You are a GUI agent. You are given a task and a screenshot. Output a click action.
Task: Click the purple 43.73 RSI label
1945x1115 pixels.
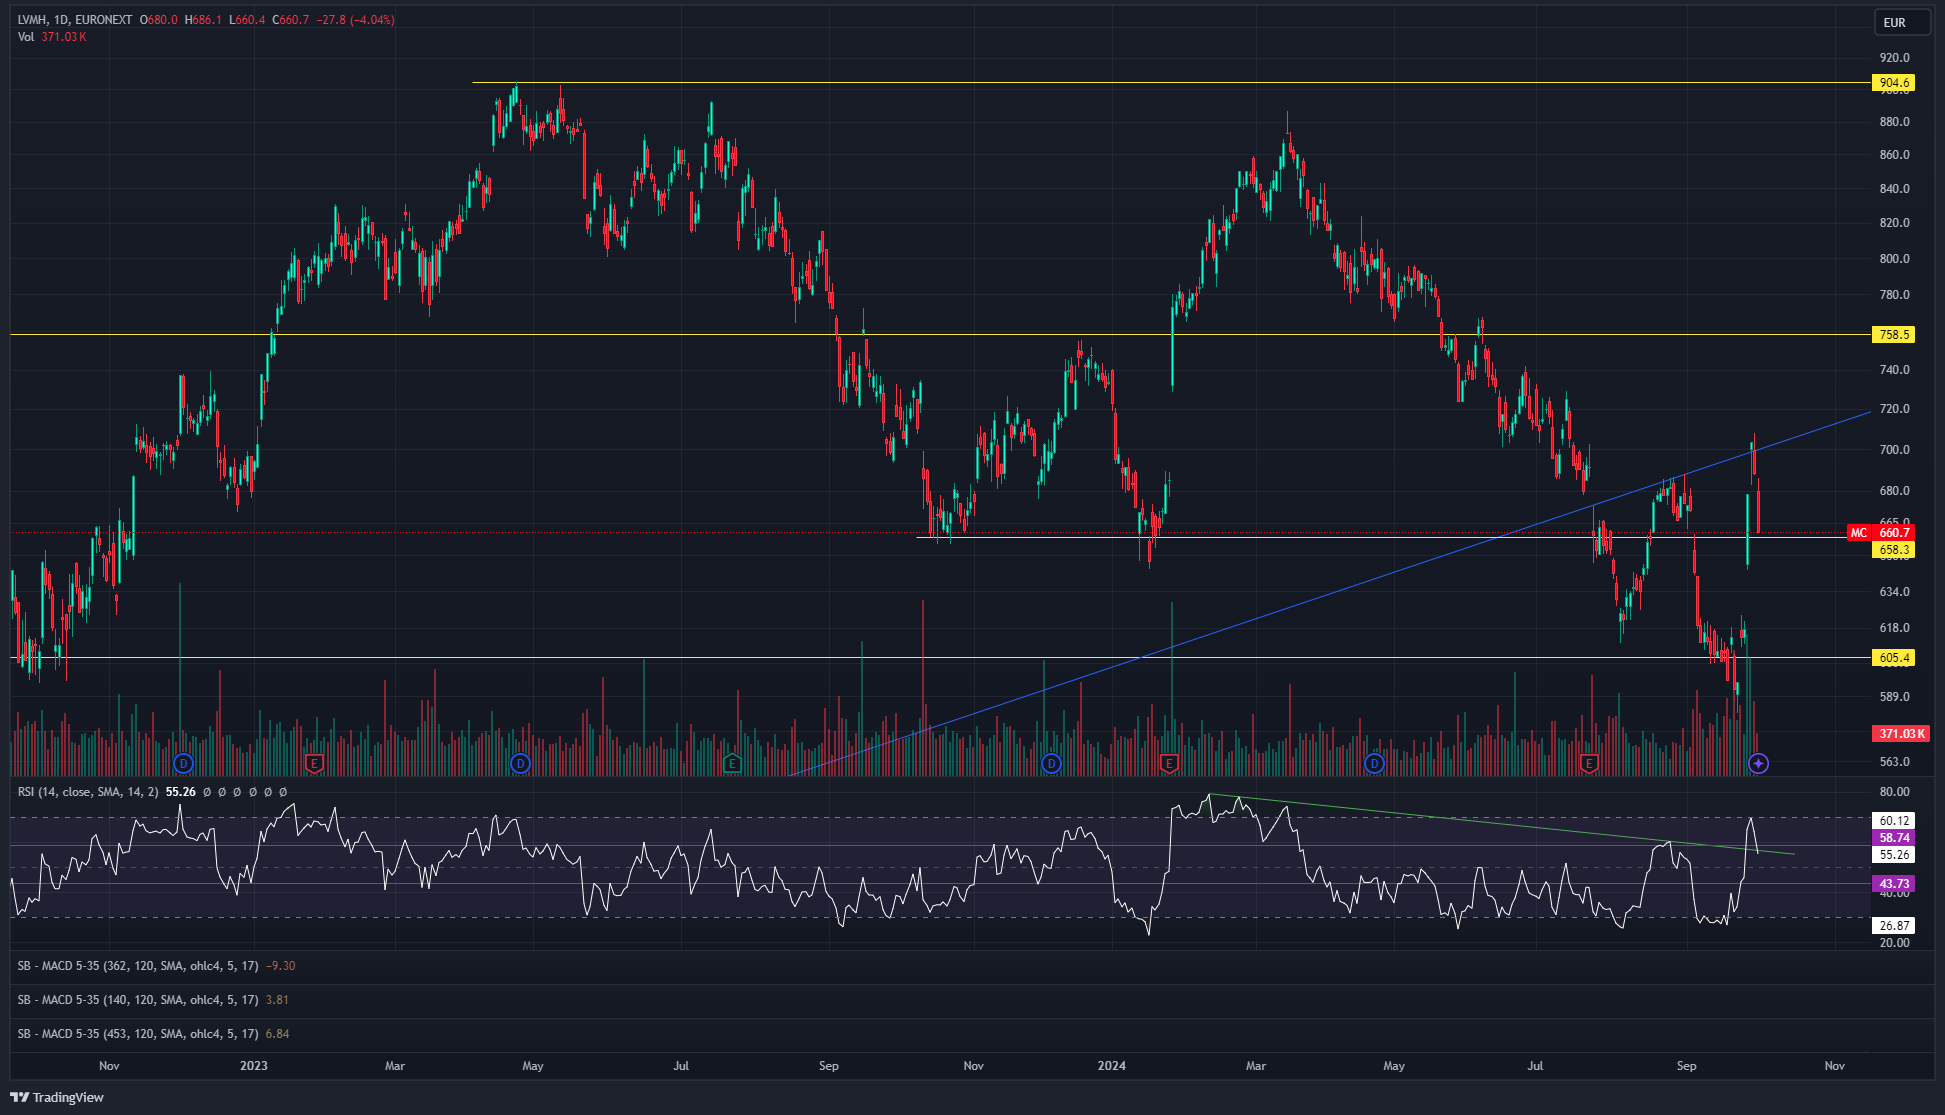(1893, 884)
